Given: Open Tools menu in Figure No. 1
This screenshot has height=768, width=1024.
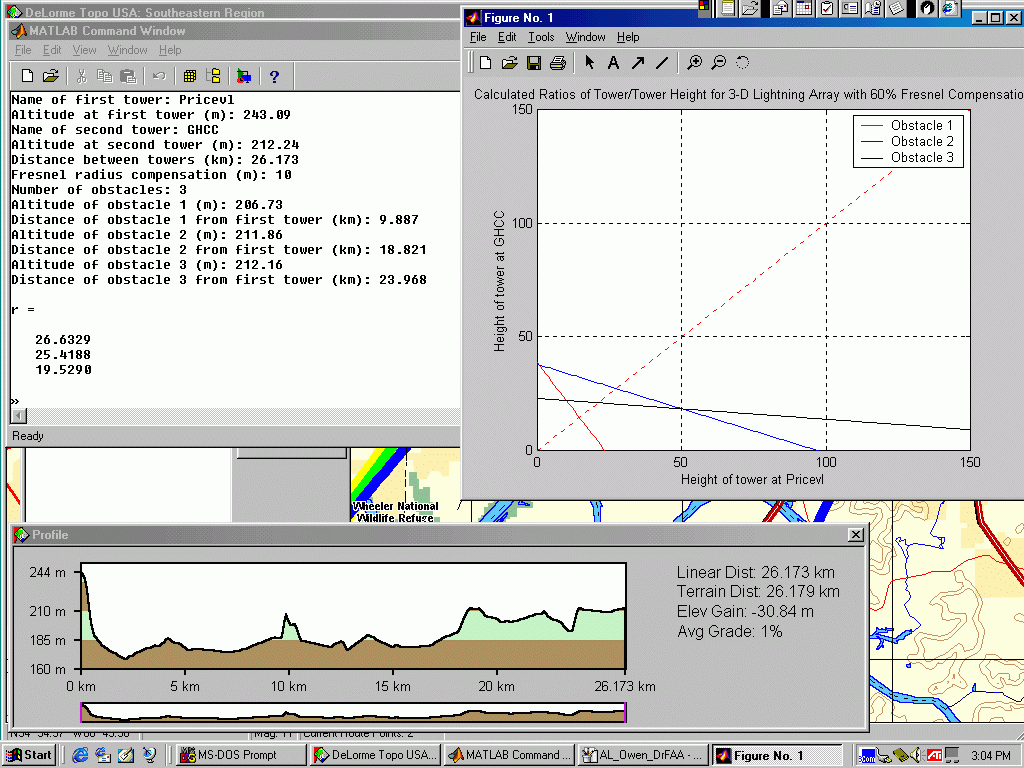Looking at the screenshot, I should [541, 37].
